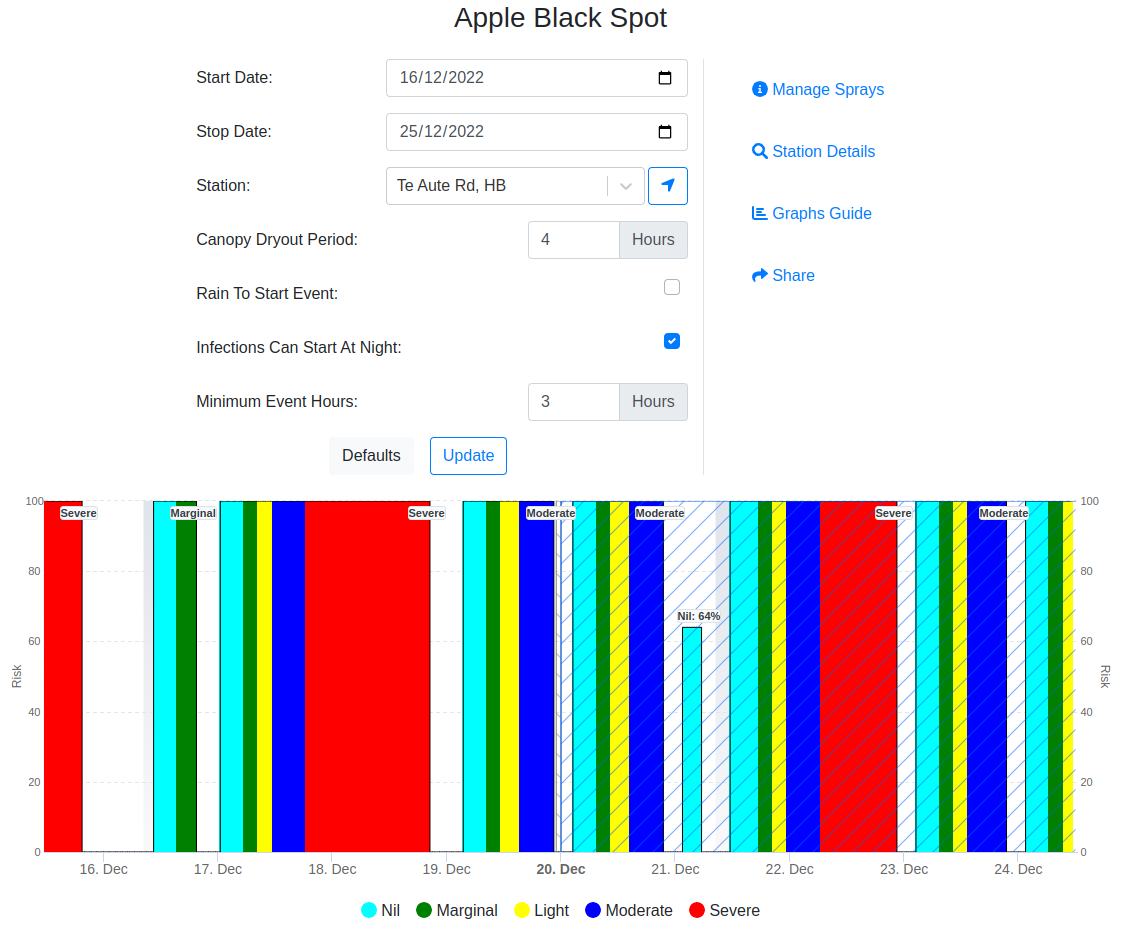1123x931 pixels.
Task: Click the Minimum Event Hours input
Action: tap(574, 402)
